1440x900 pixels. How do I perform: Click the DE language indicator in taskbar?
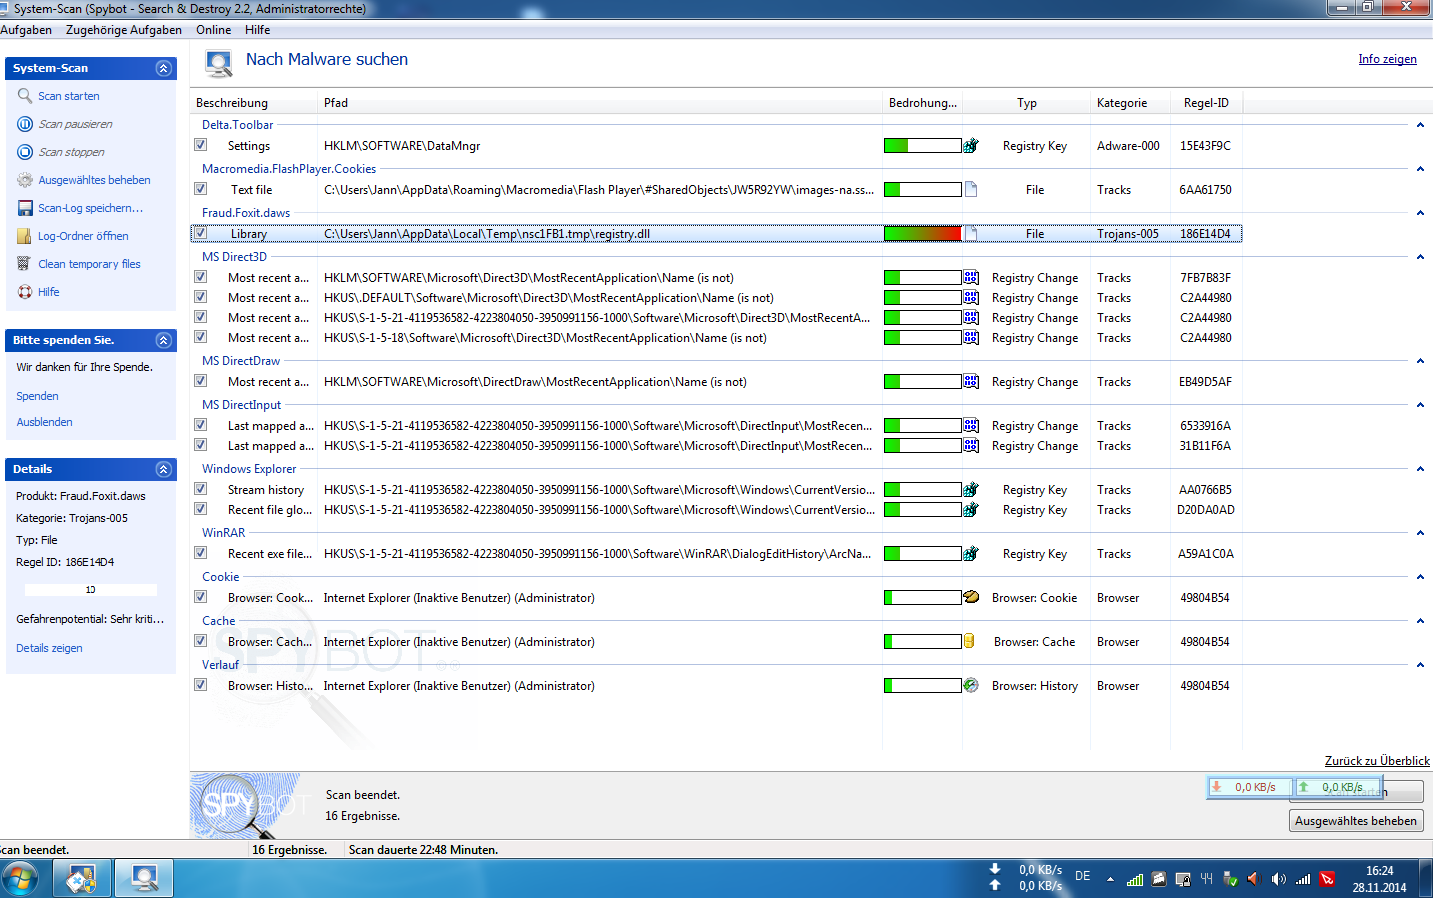tap(1082, 876)
